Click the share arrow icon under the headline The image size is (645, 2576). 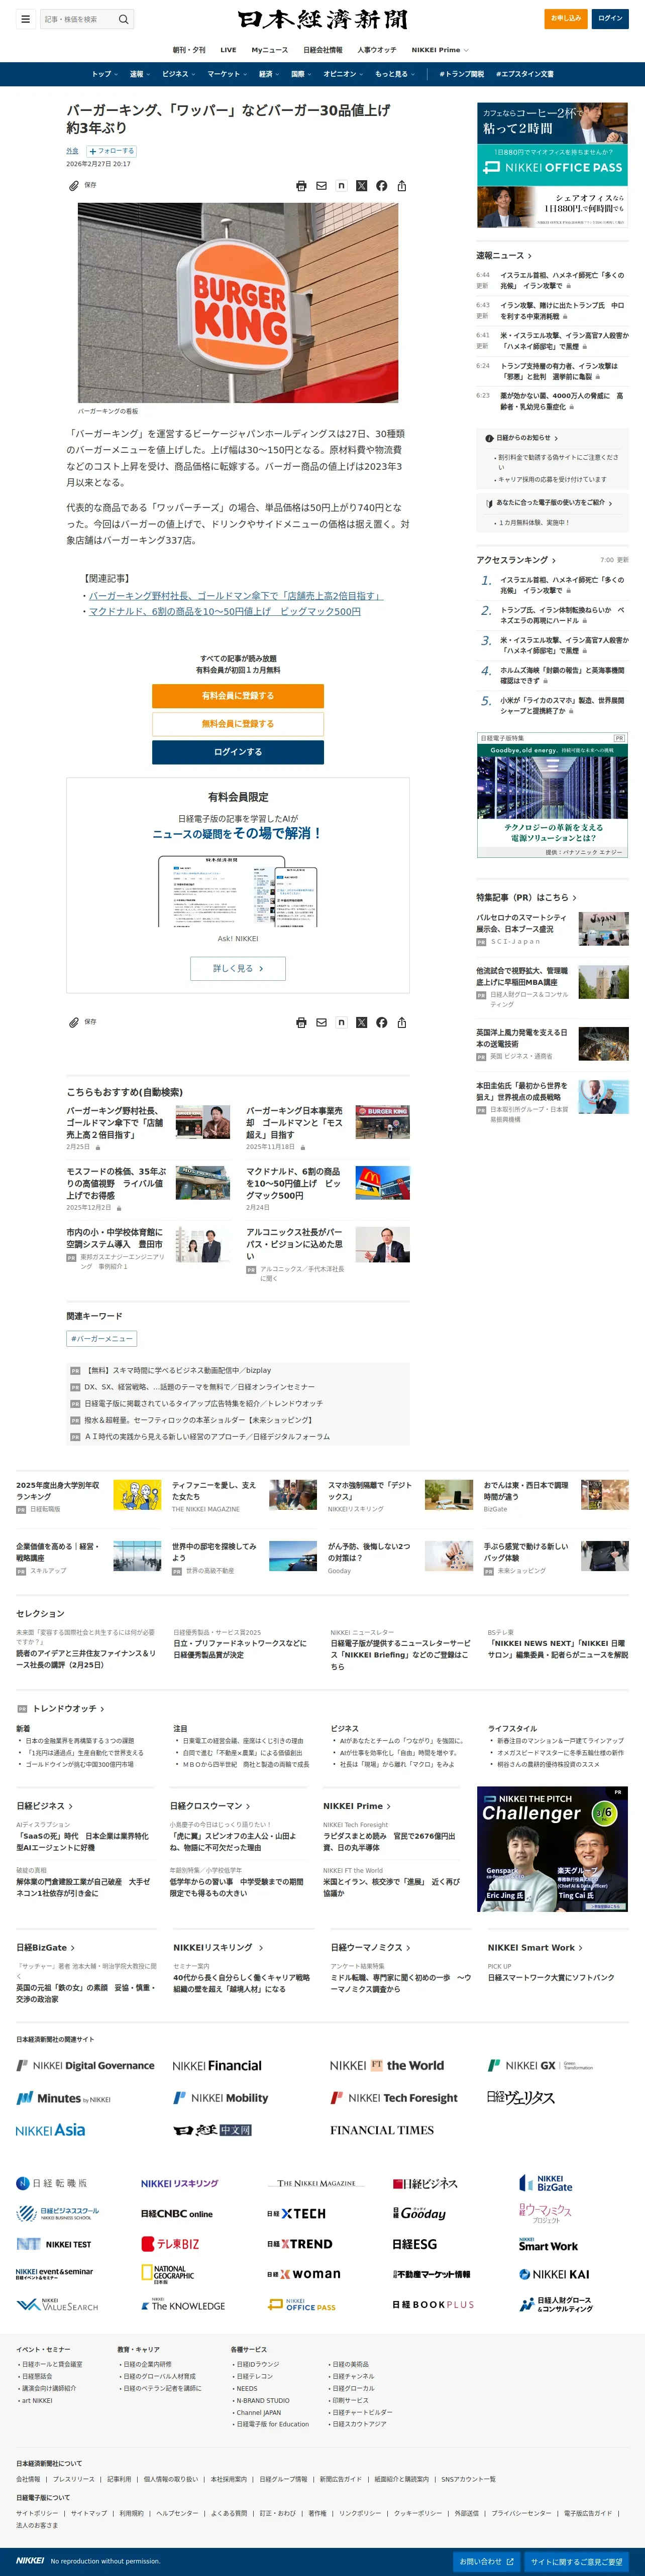point(401,186)
